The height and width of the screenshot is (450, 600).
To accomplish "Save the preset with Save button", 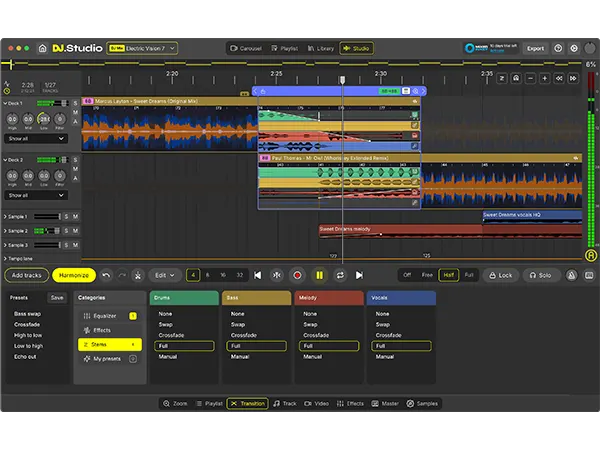I will click(x=57, y=298).
